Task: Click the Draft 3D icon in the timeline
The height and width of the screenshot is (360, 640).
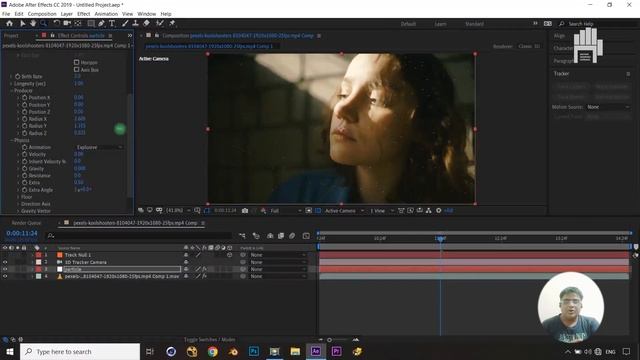Action: [256, 236]
